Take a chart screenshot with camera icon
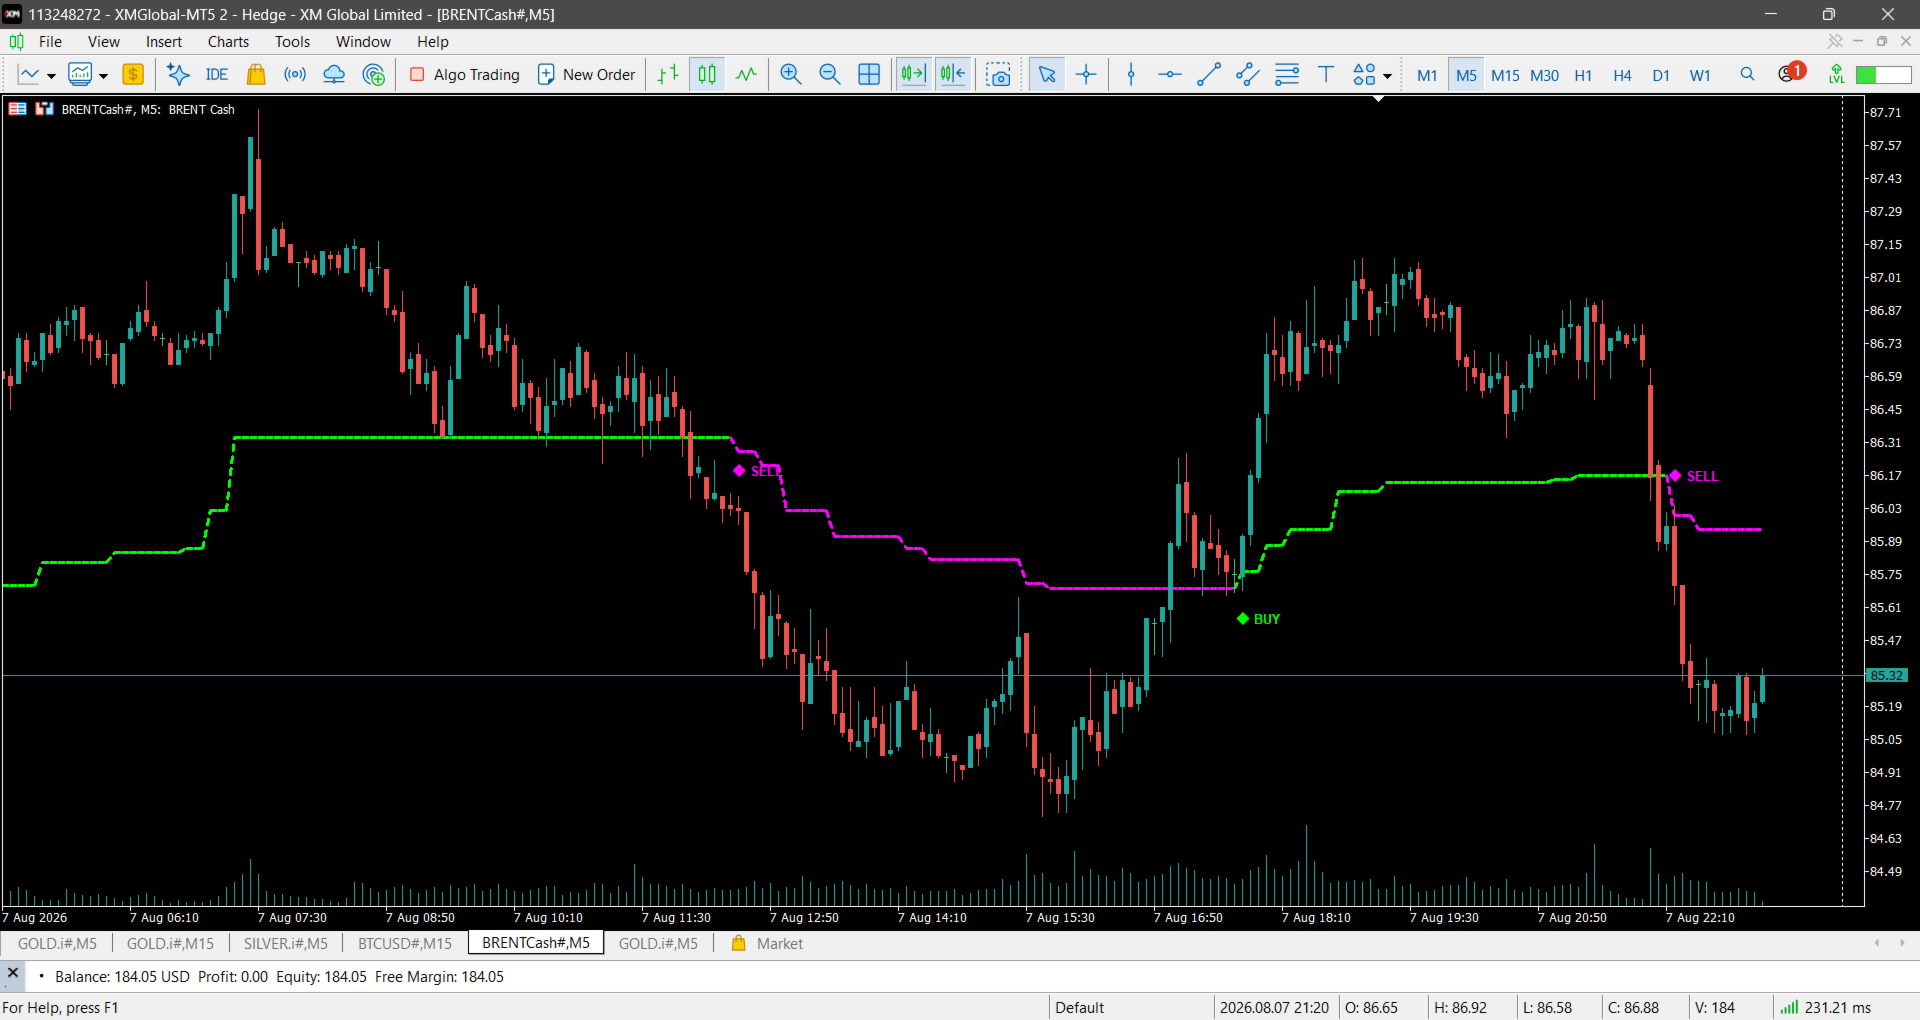 tap(998, 75)
